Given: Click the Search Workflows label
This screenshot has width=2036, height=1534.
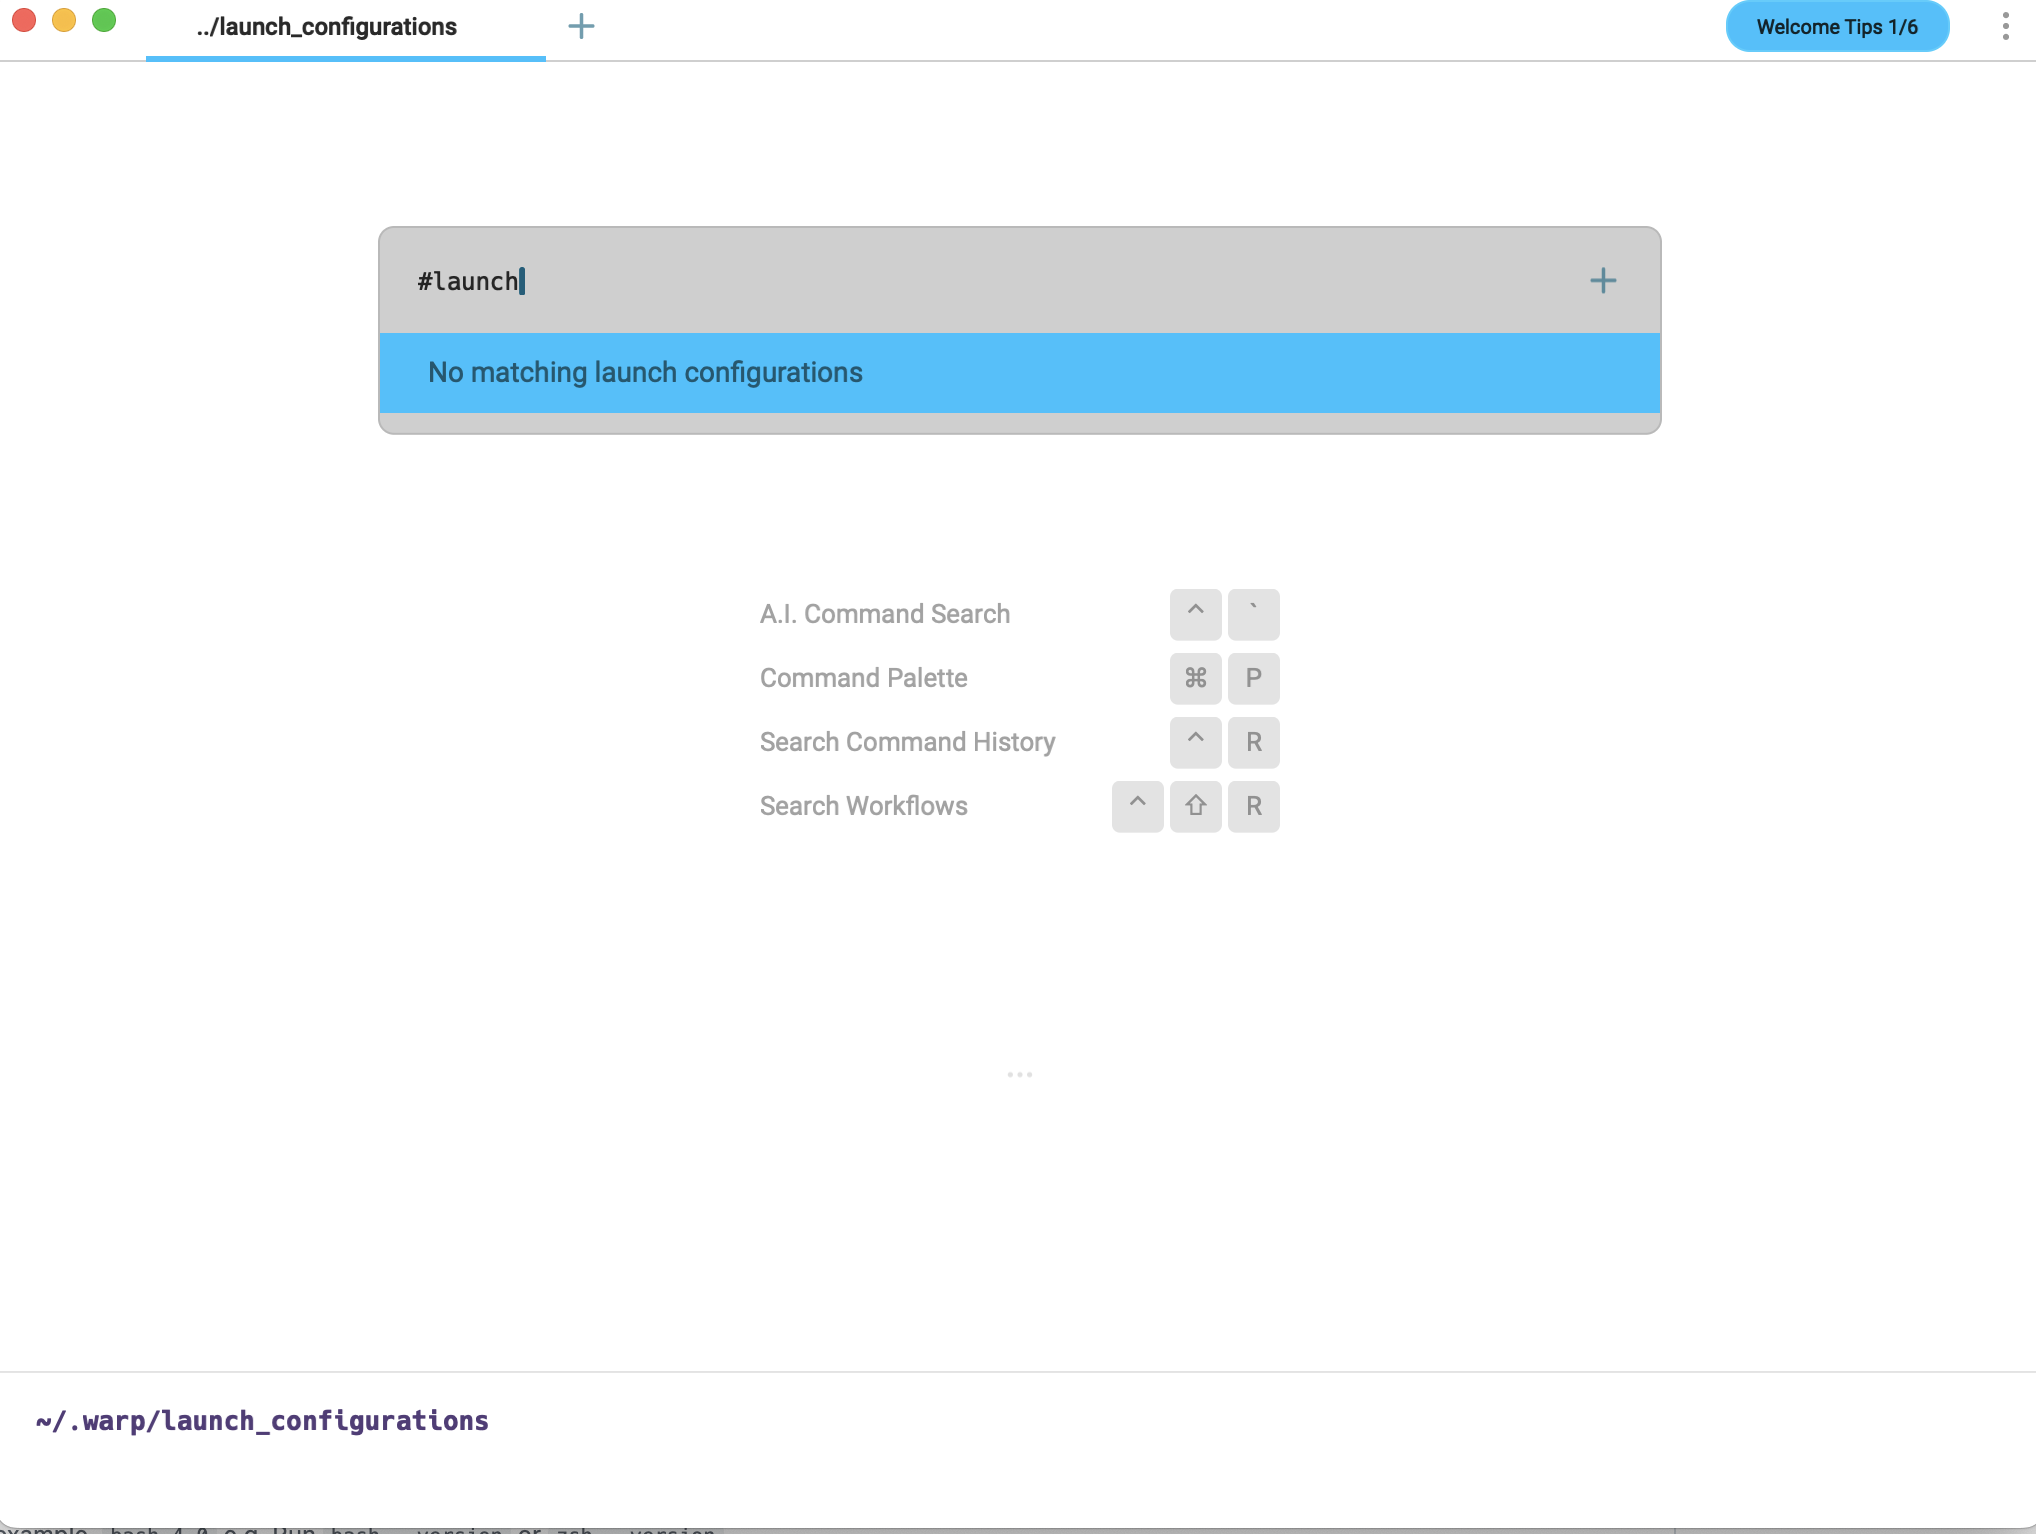Looking at the screenshot, I should (x=863, y=806).
